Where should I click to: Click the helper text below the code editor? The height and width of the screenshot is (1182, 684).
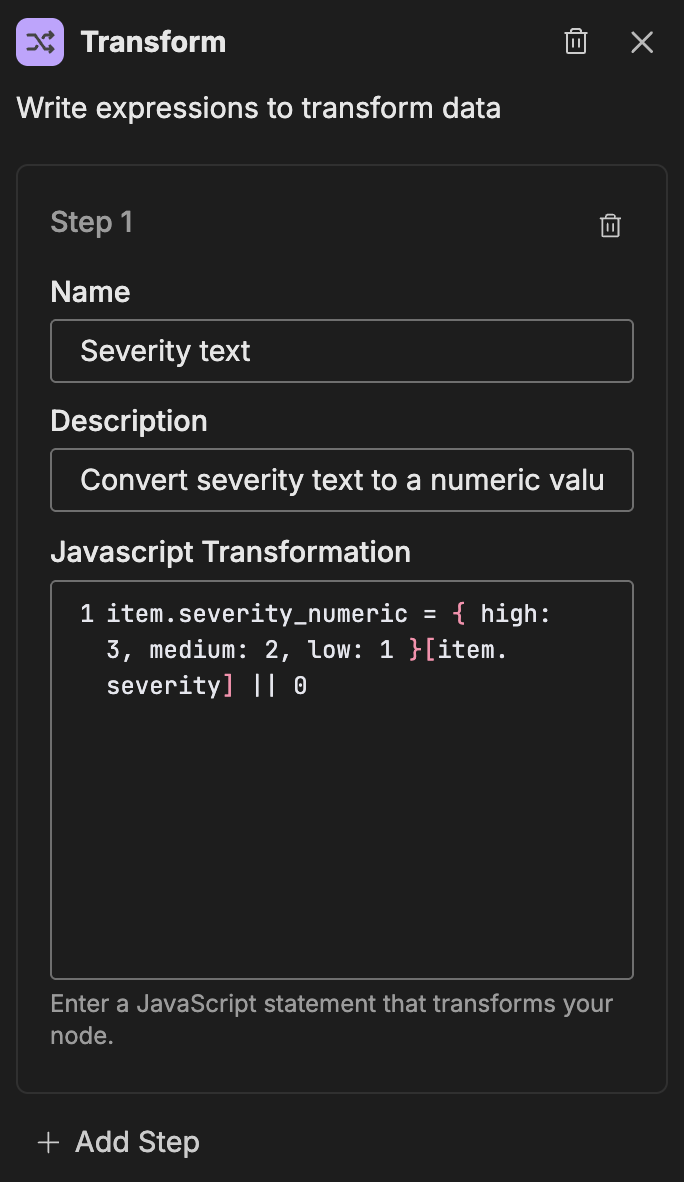(x=330, y=1004)
